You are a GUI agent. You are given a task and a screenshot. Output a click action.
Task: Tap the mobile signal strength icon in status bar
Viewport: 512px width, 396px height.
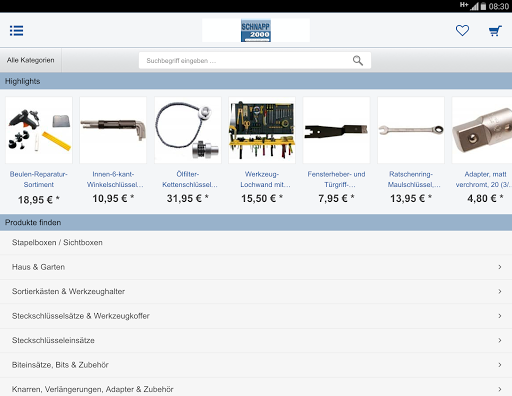point(474,6)
